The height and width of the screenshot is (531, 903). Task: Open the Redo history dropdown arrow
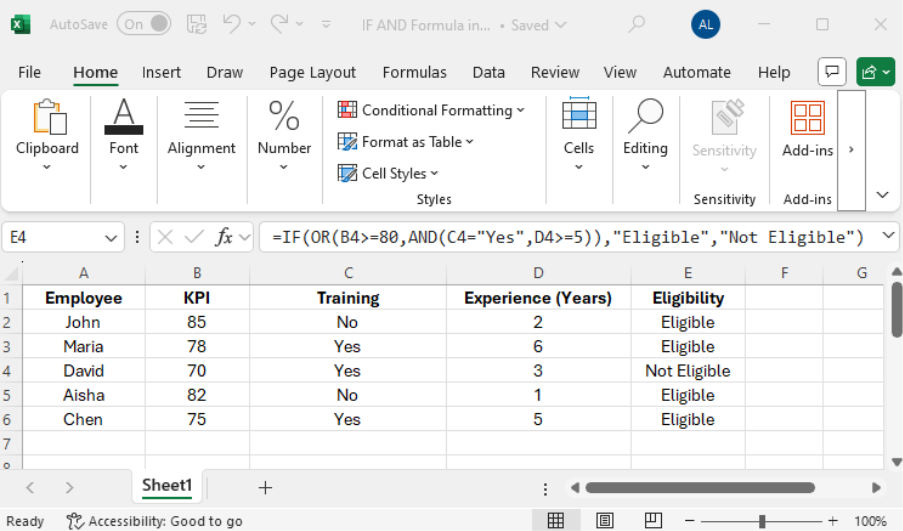[x=299, y=24]
